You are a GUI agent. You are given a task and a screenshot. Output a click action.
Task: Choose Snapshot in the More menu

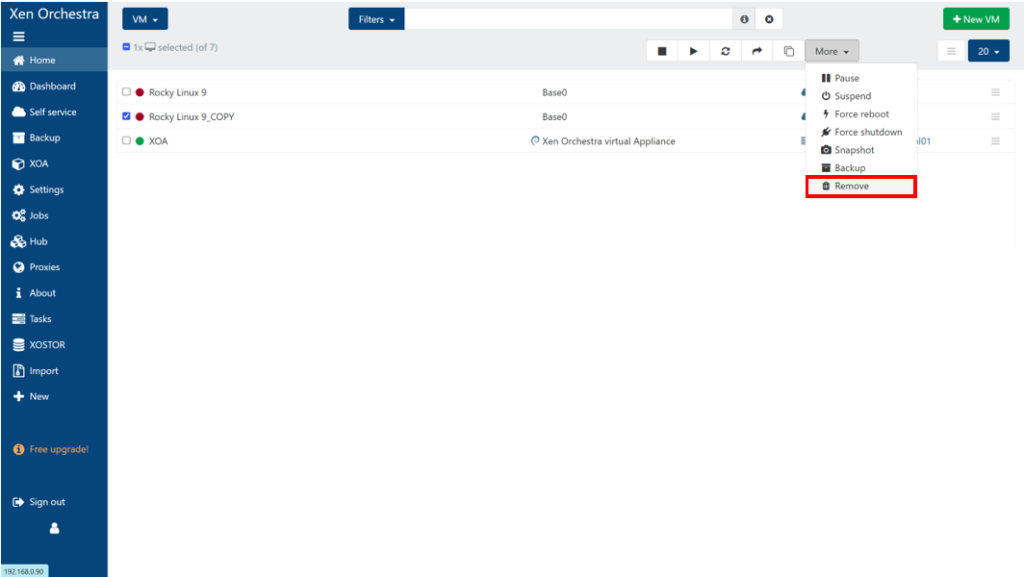tap(853, 150)
